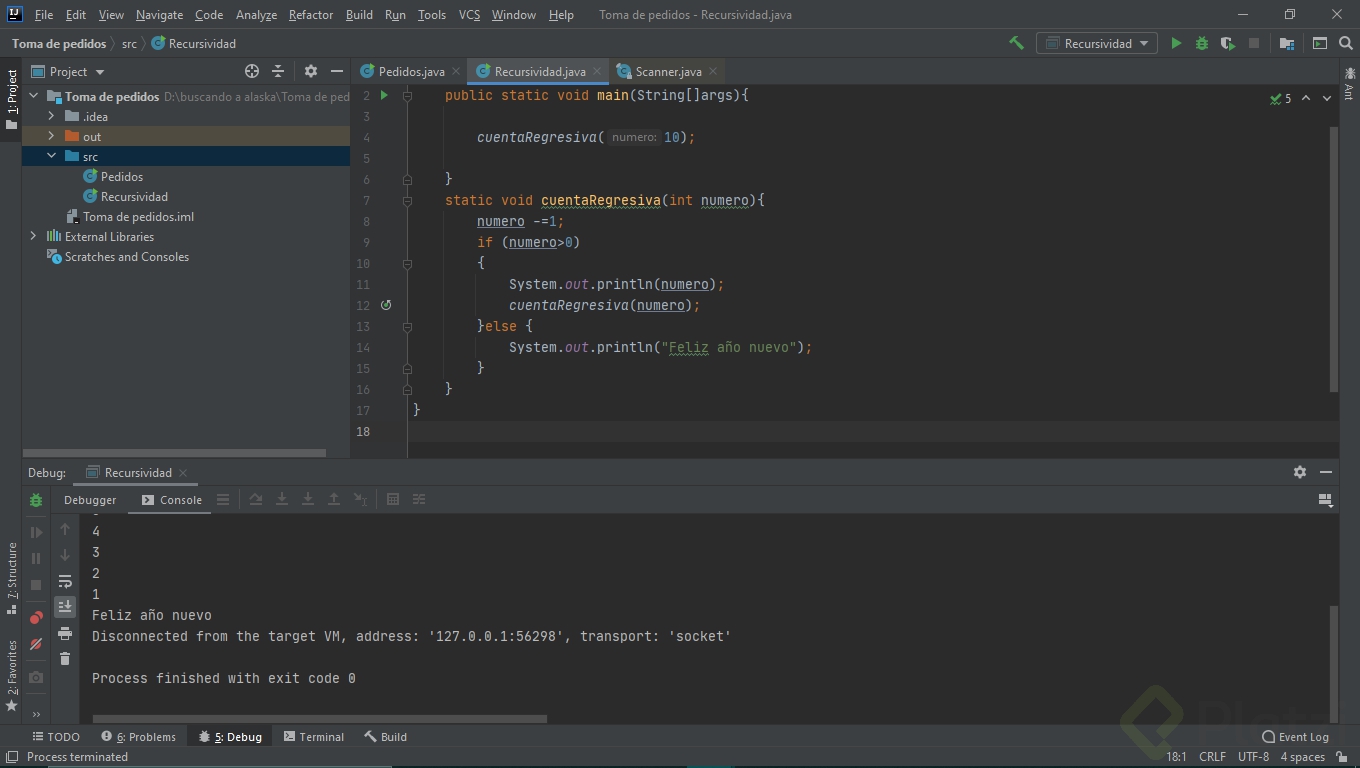1360x768 pixels.
Task: Click the Evaluate Expression calculator icon
Action: click(x=393, y=499)
